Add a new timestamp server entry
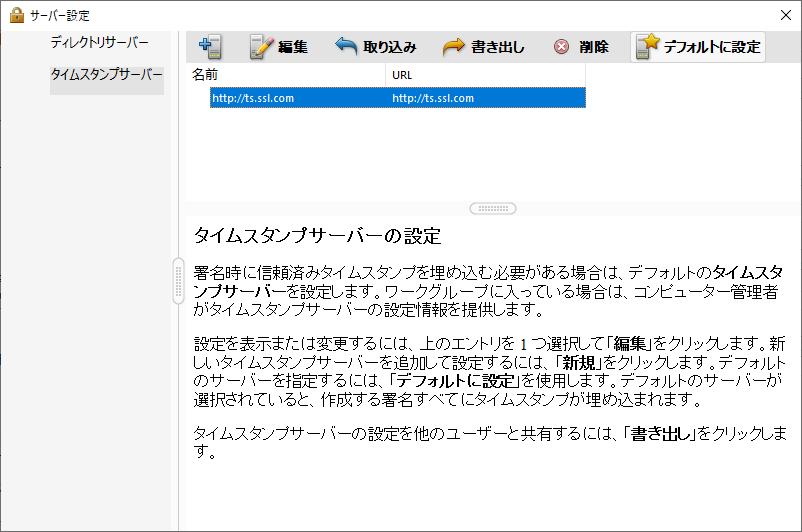The width and height of the screenshot is (802, 532). (210, 47)
